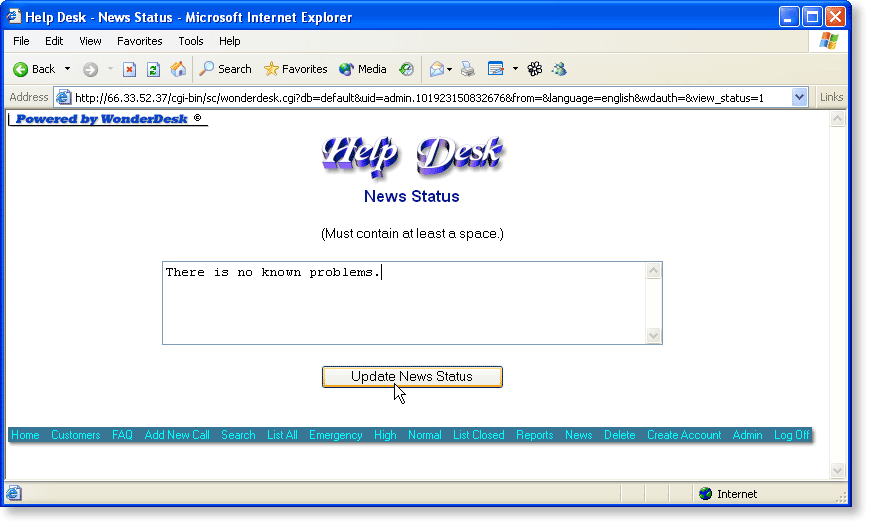
Task: Open the Admin link
Action: [747, 435]
